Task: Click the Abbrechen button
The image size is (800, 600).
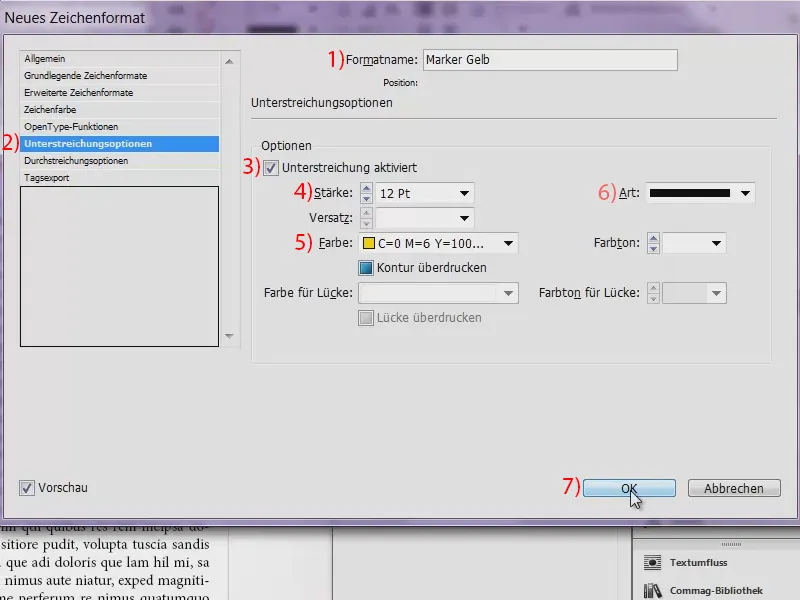Action: click(734, 488)
